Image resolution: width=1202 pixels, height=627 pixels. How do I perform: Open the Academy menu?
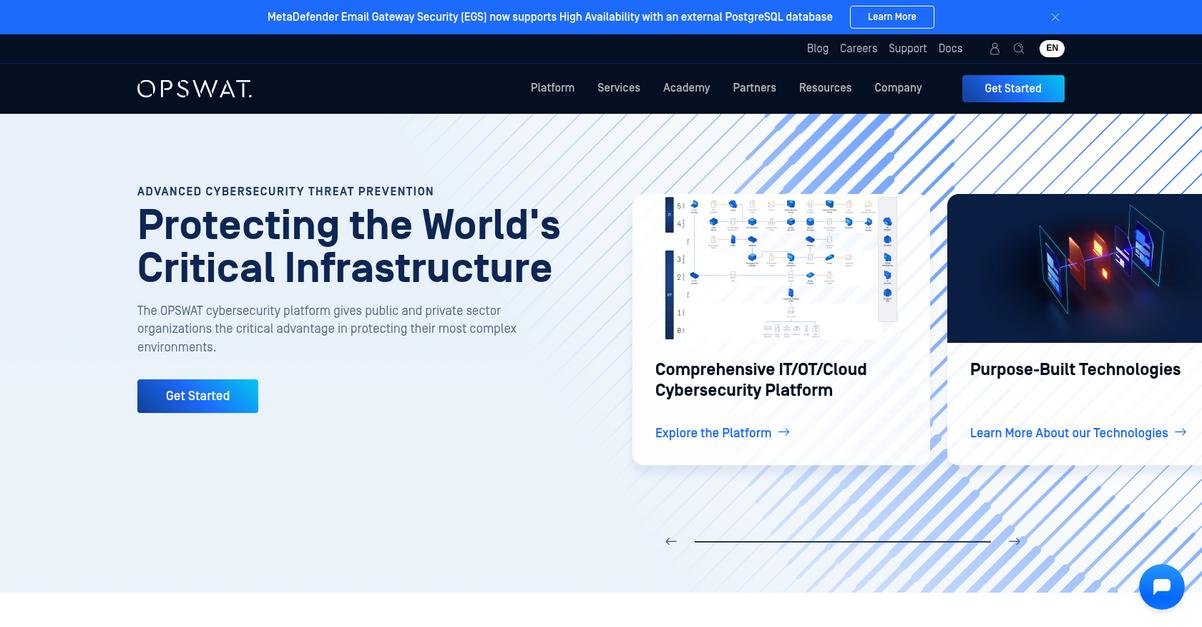686,88
